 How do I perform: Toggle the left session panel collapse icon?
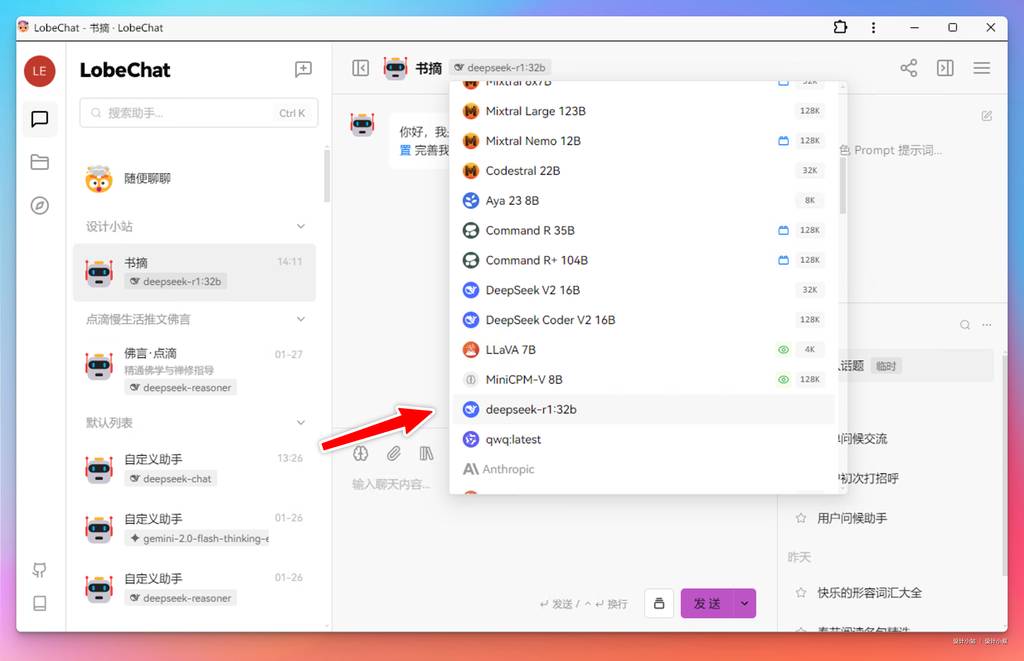(361, 68)
